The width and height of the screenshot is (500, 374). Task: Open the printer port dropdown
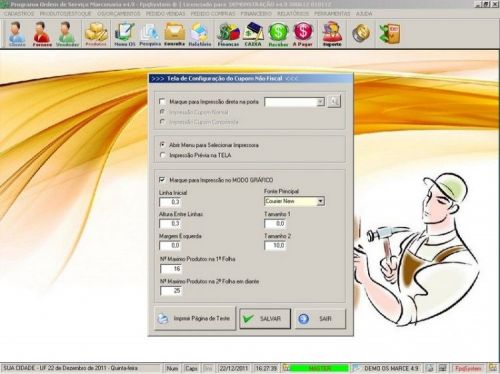[x=320, y=102]
